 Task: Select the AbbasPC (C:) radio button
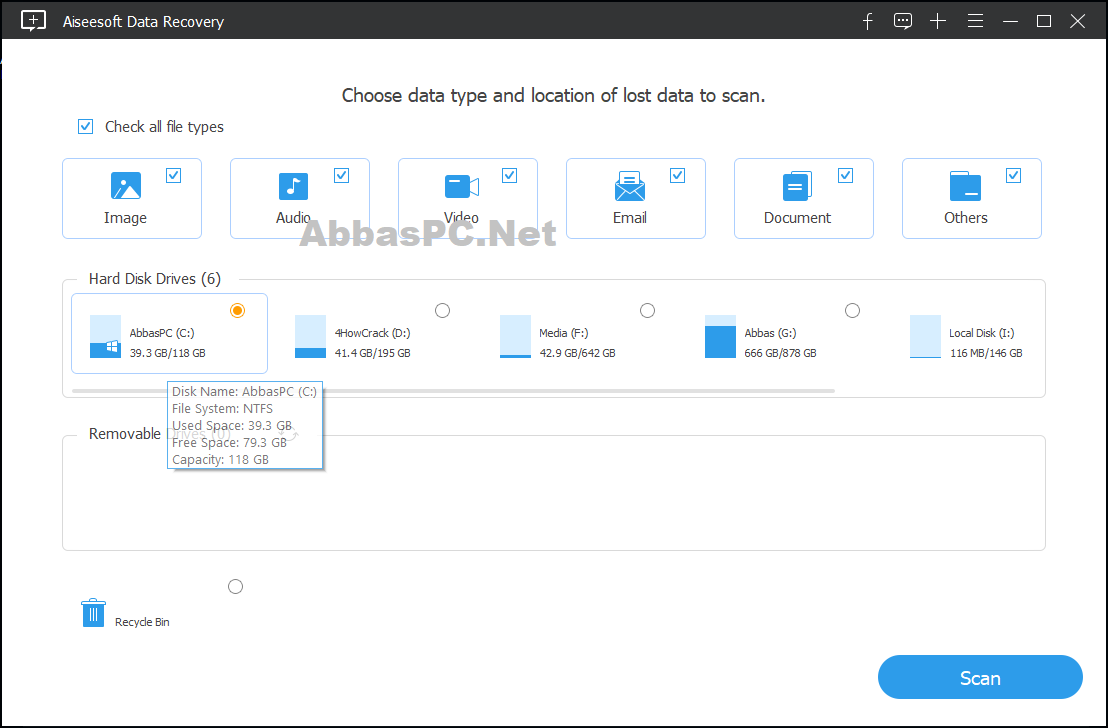click(237, 310)
